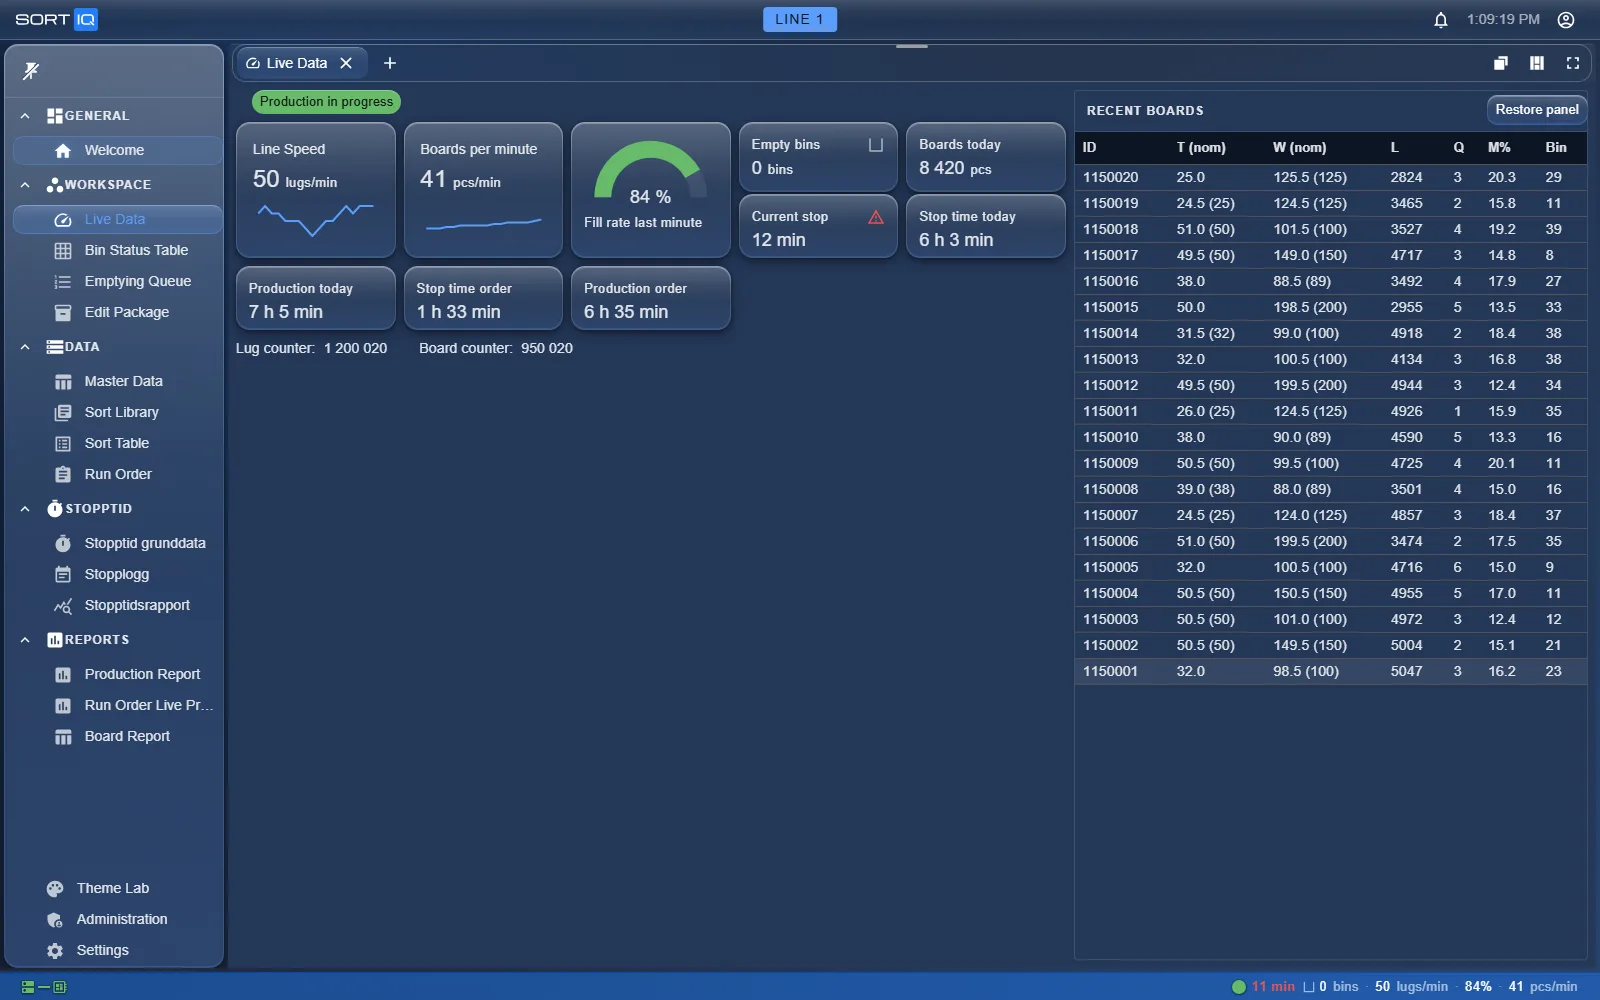
Task: Collapse the Reports section
Action: (25, 640)
